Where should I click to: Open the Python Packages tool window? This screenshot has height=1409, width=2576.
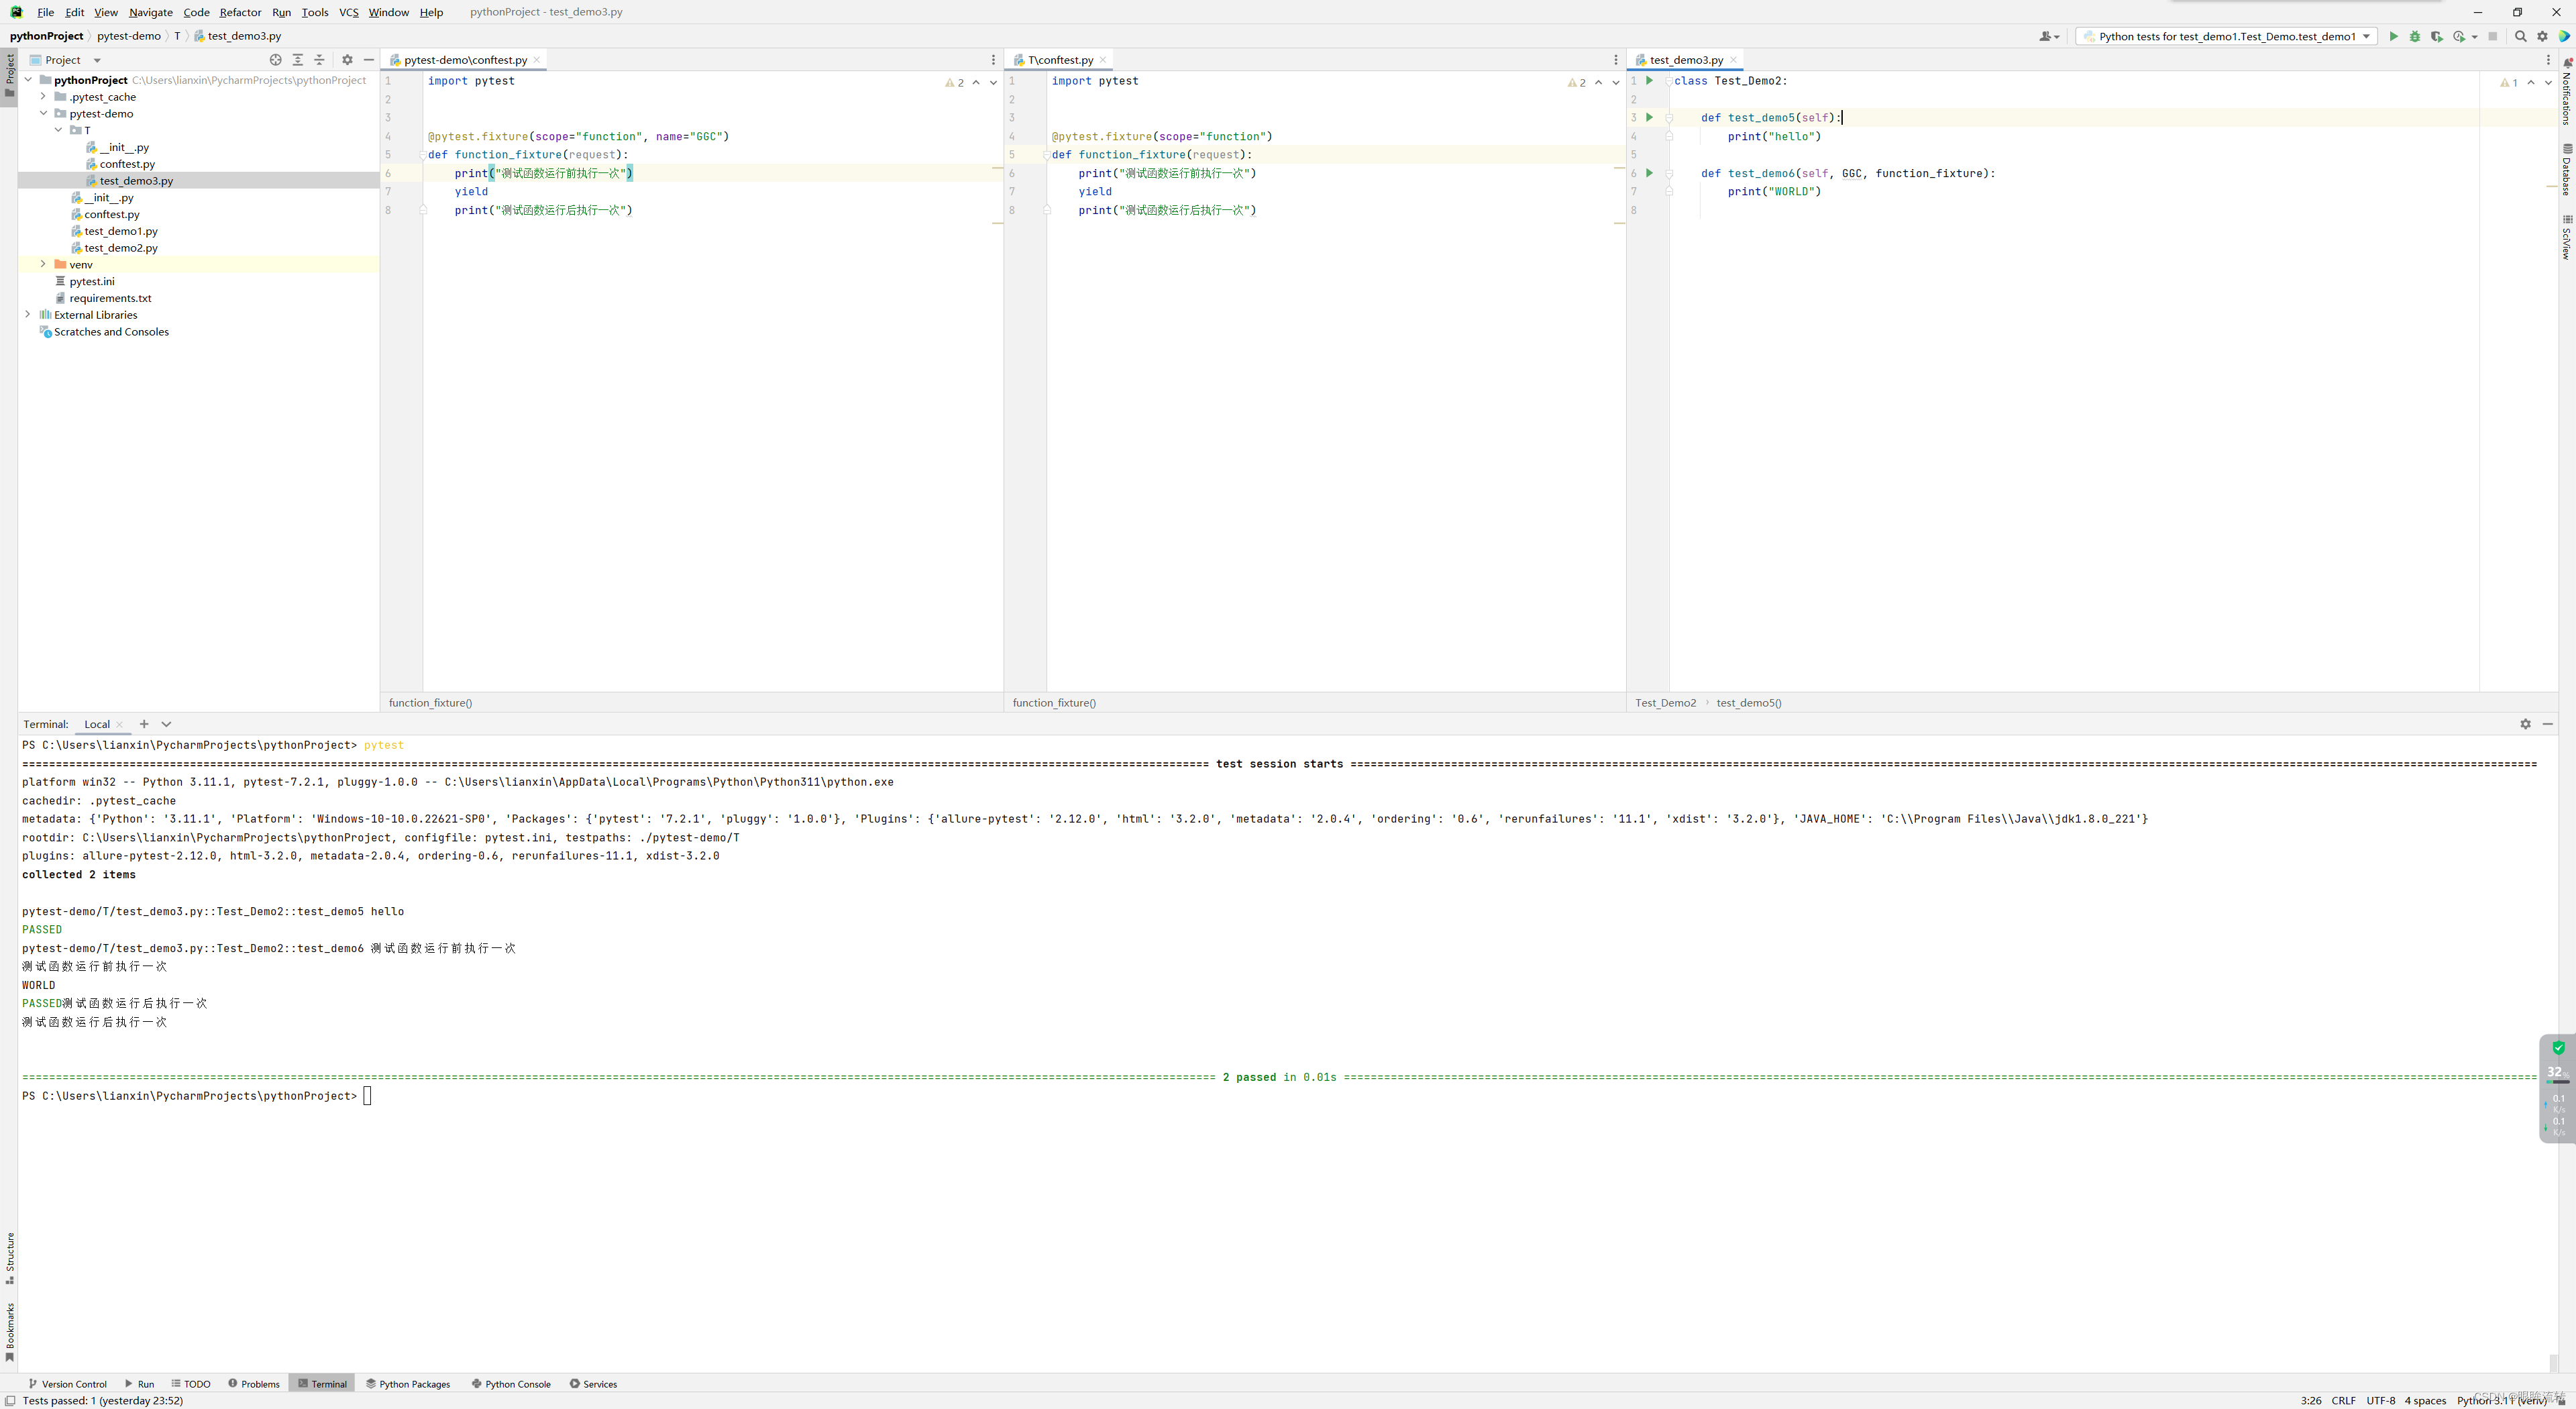[408, 1384]
